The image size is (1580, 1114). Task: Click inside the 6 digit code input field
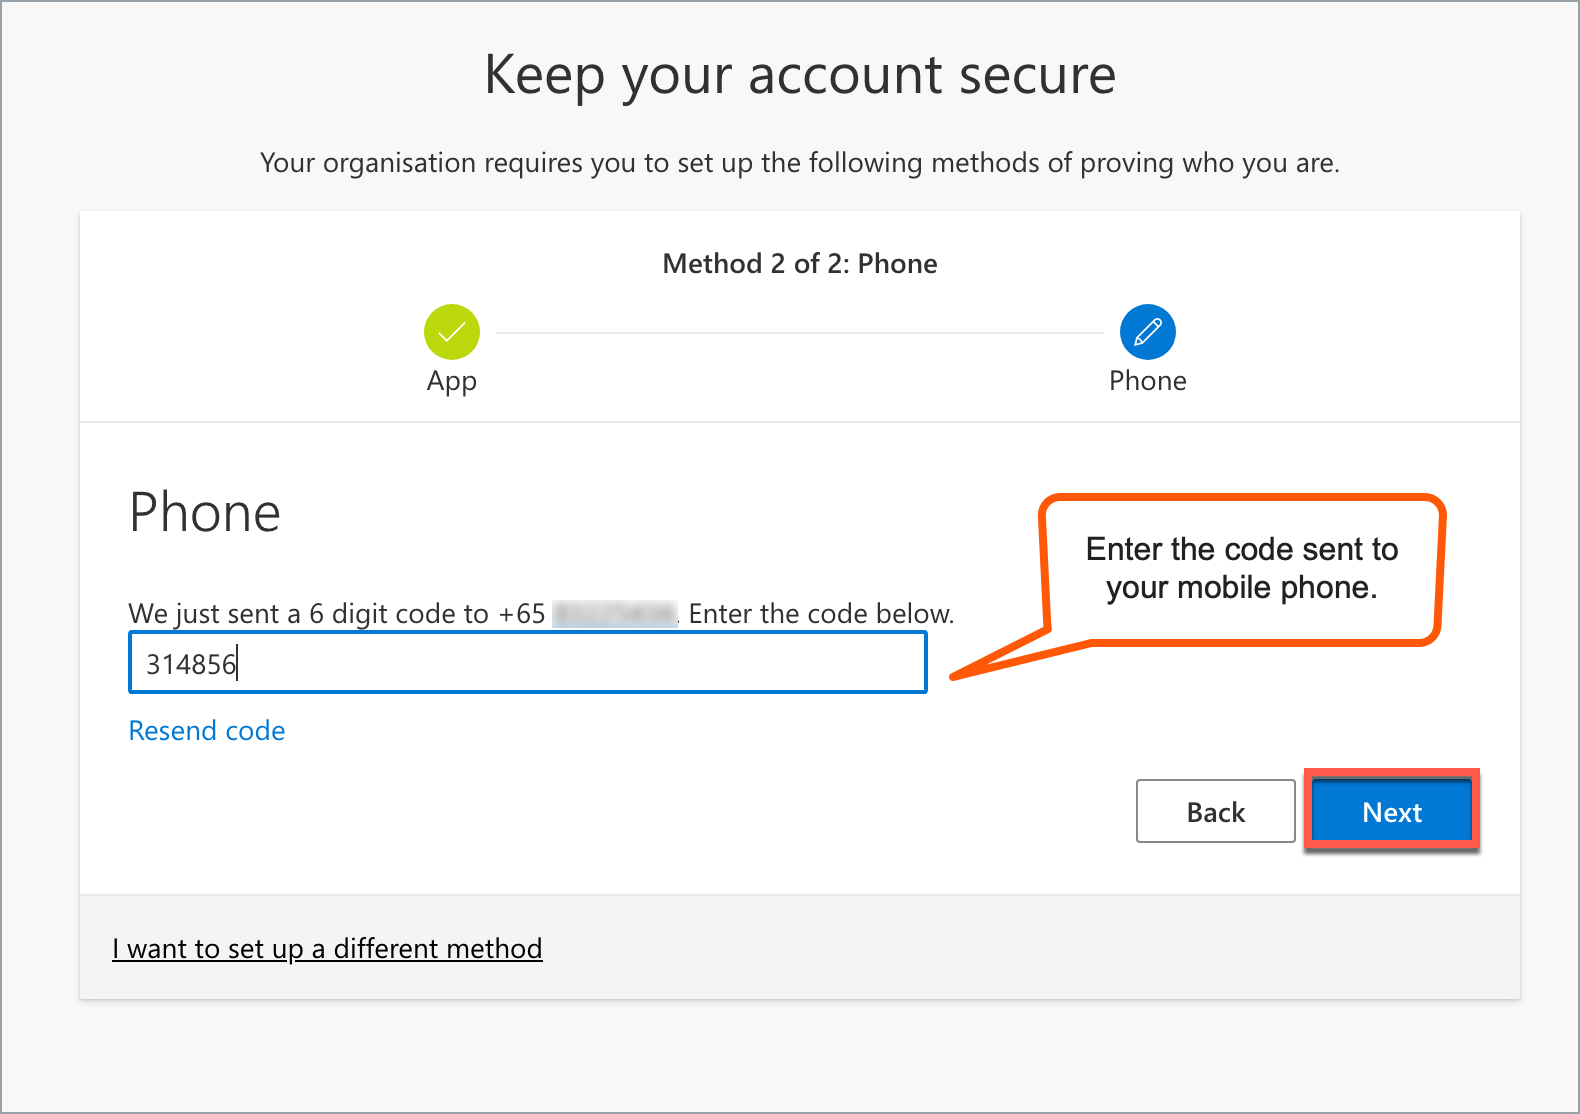pyautogui.click(x=527, y=662)
